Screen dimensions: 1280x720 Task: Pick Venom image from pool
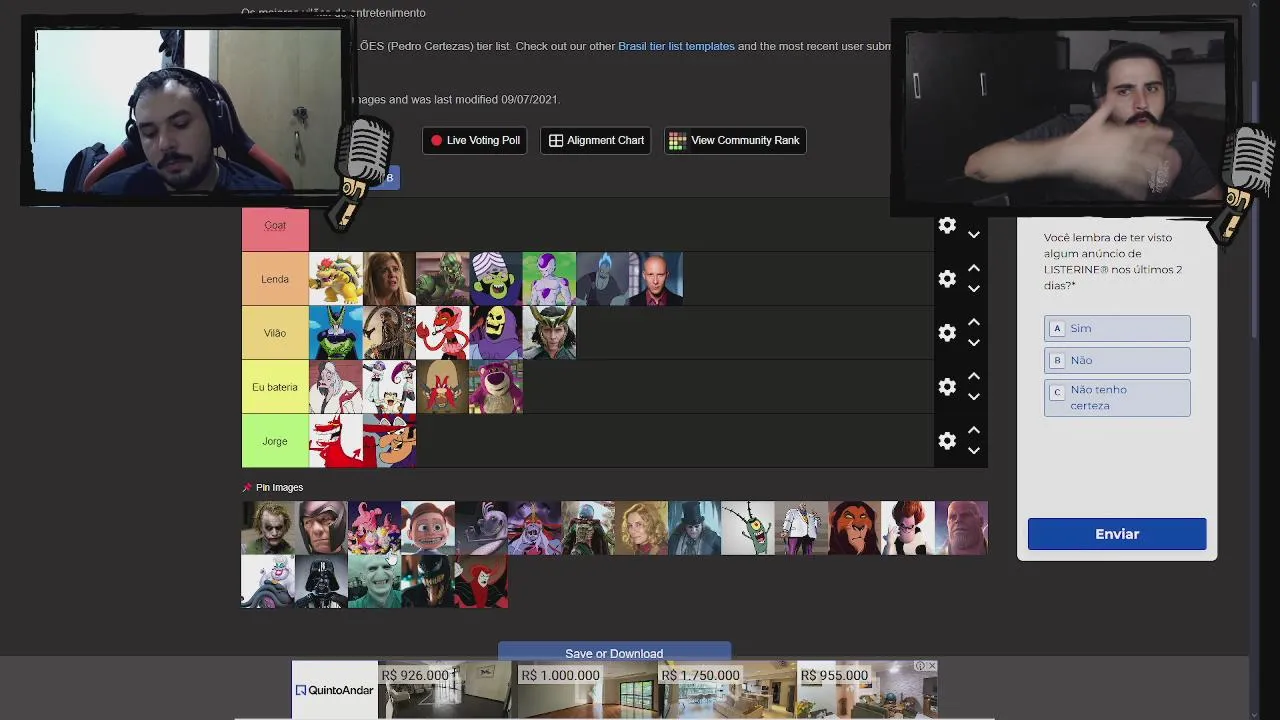[x=428, y=581]
